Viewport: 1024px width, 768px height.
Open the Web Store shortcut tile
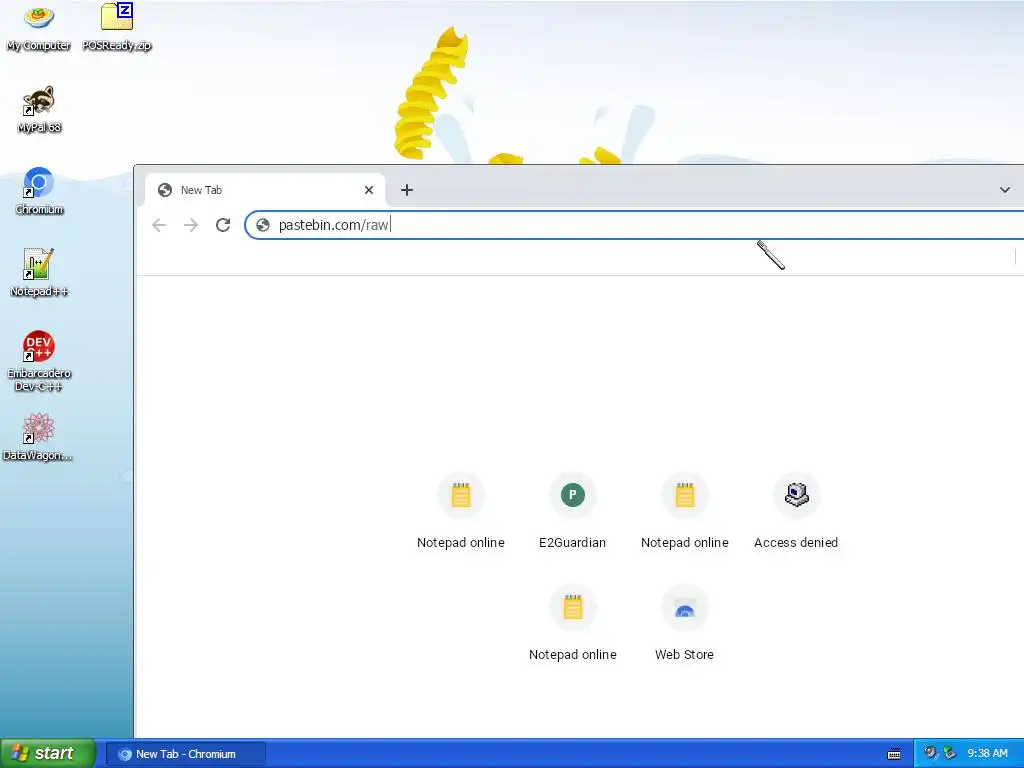[x=684, y=624]
